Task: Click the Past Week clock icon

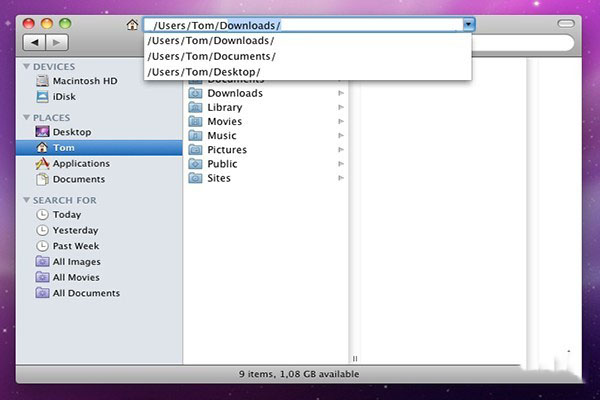Action: [42, 246]
